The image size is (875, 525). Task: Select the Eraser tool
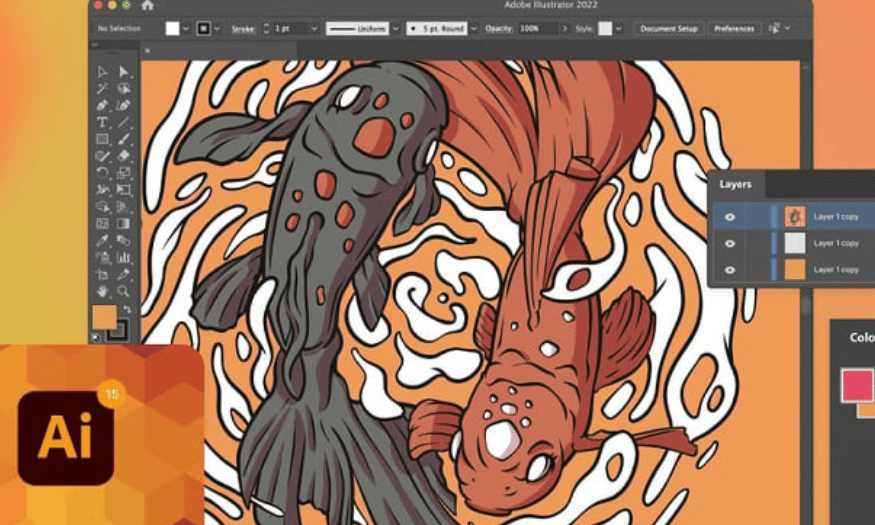[x=123, y=156]
